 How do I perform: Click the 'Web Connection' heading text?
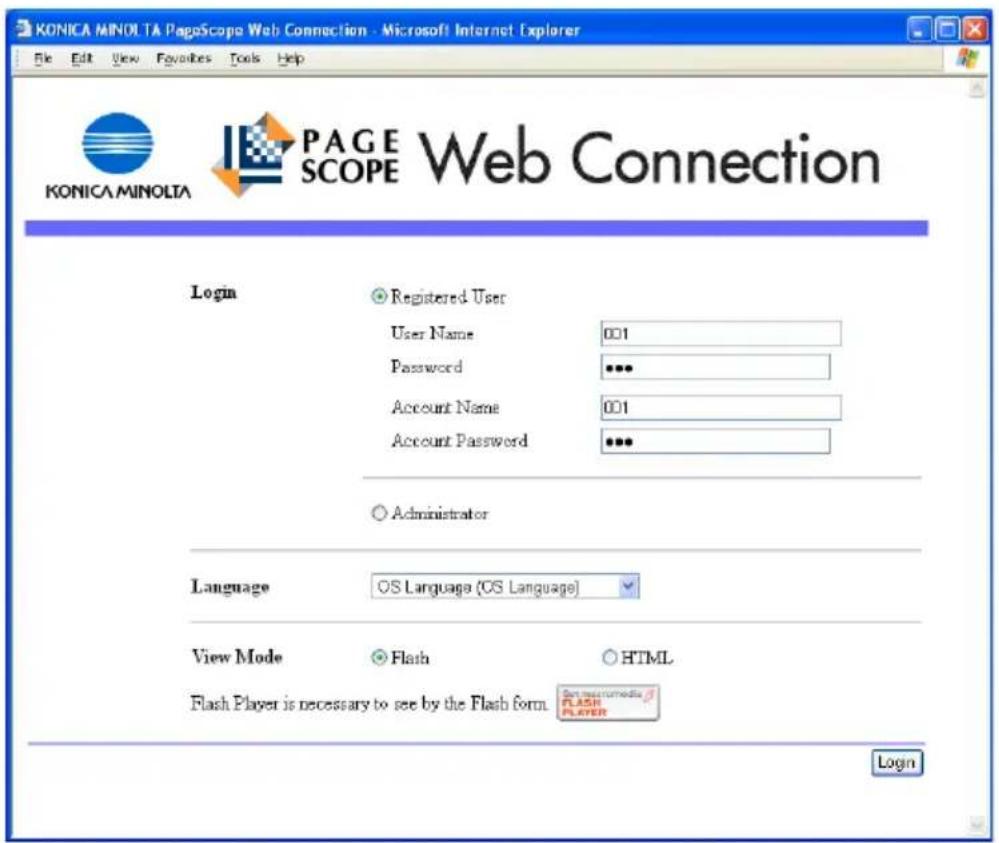point(649,156)
